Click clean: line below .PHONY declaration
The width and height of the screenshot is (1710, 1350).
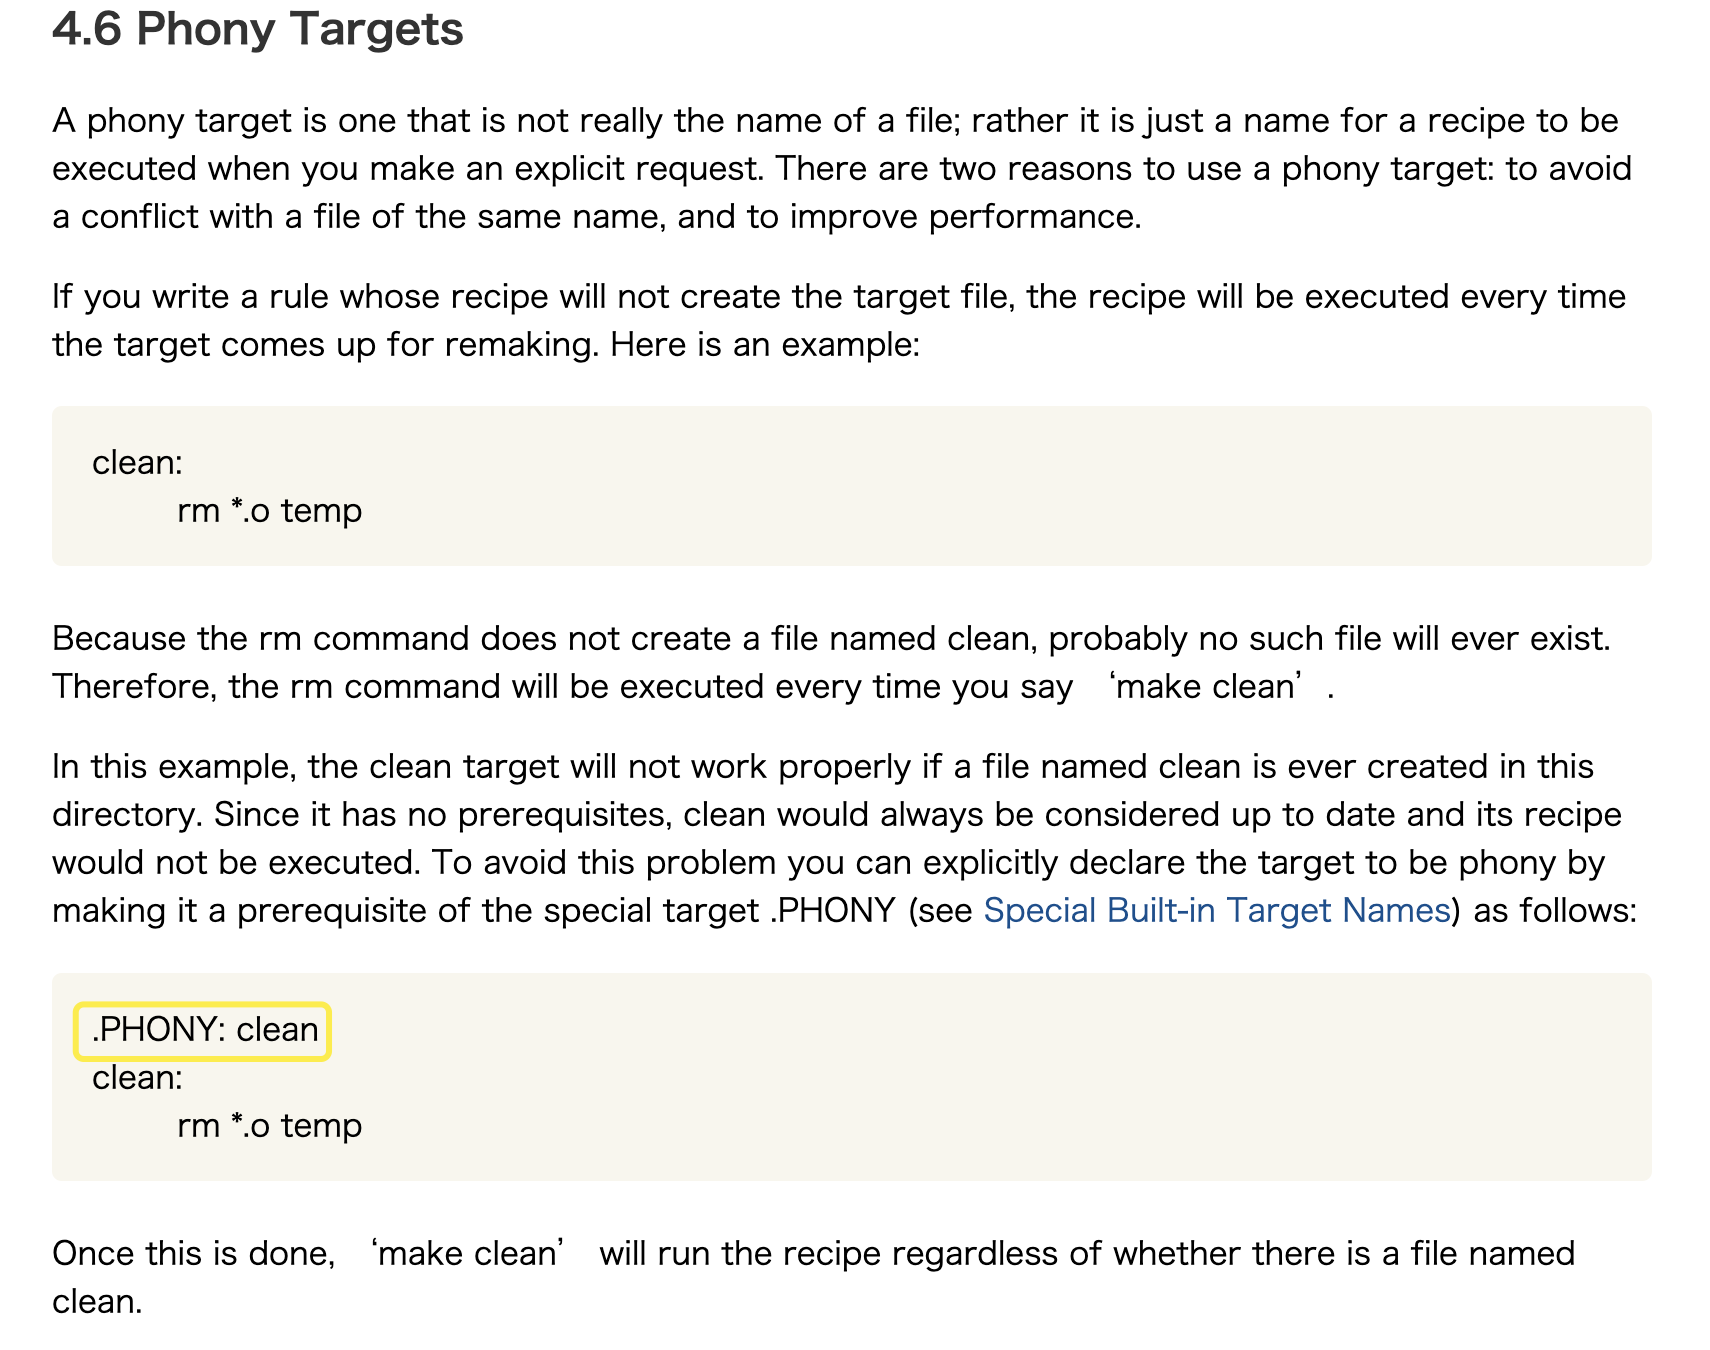[x=137, y=1077]
